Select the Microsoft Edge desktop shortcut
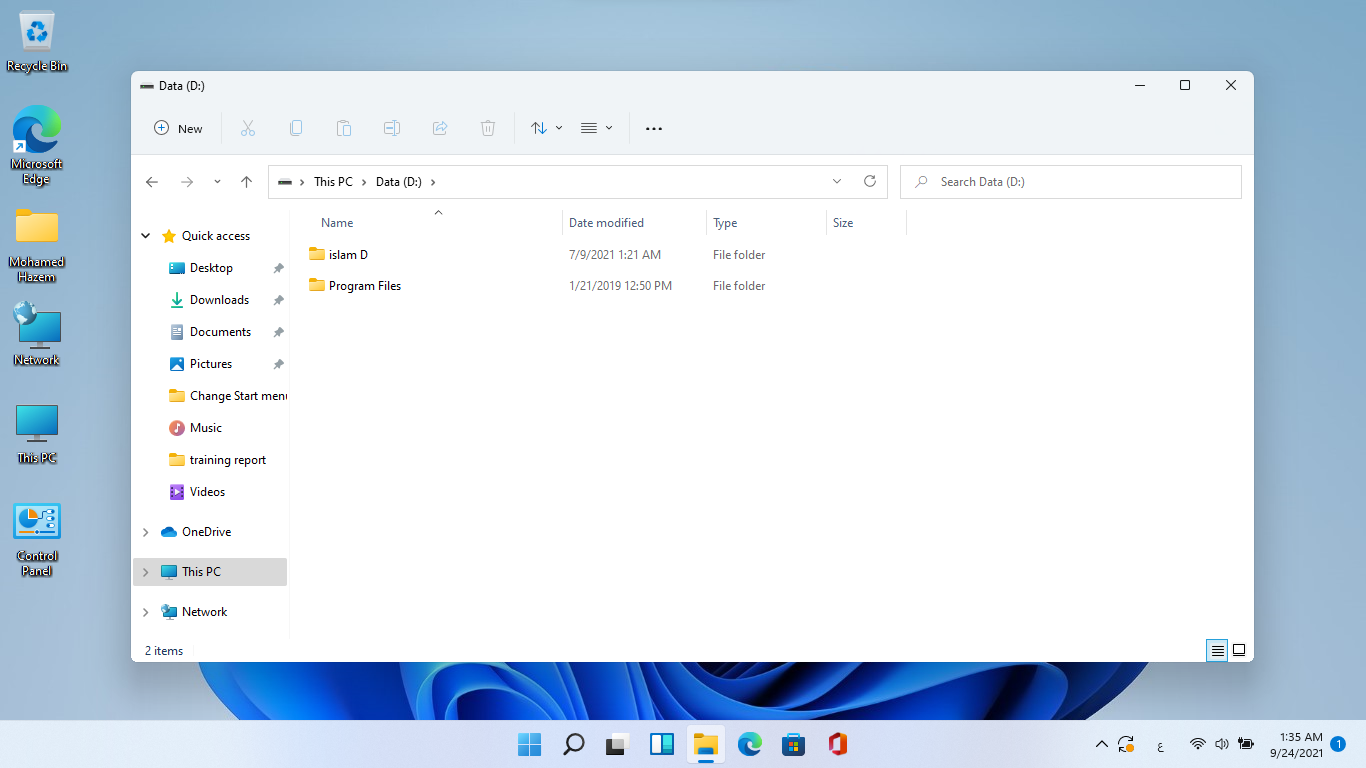The image size is (1366, 768). [37, 145]
